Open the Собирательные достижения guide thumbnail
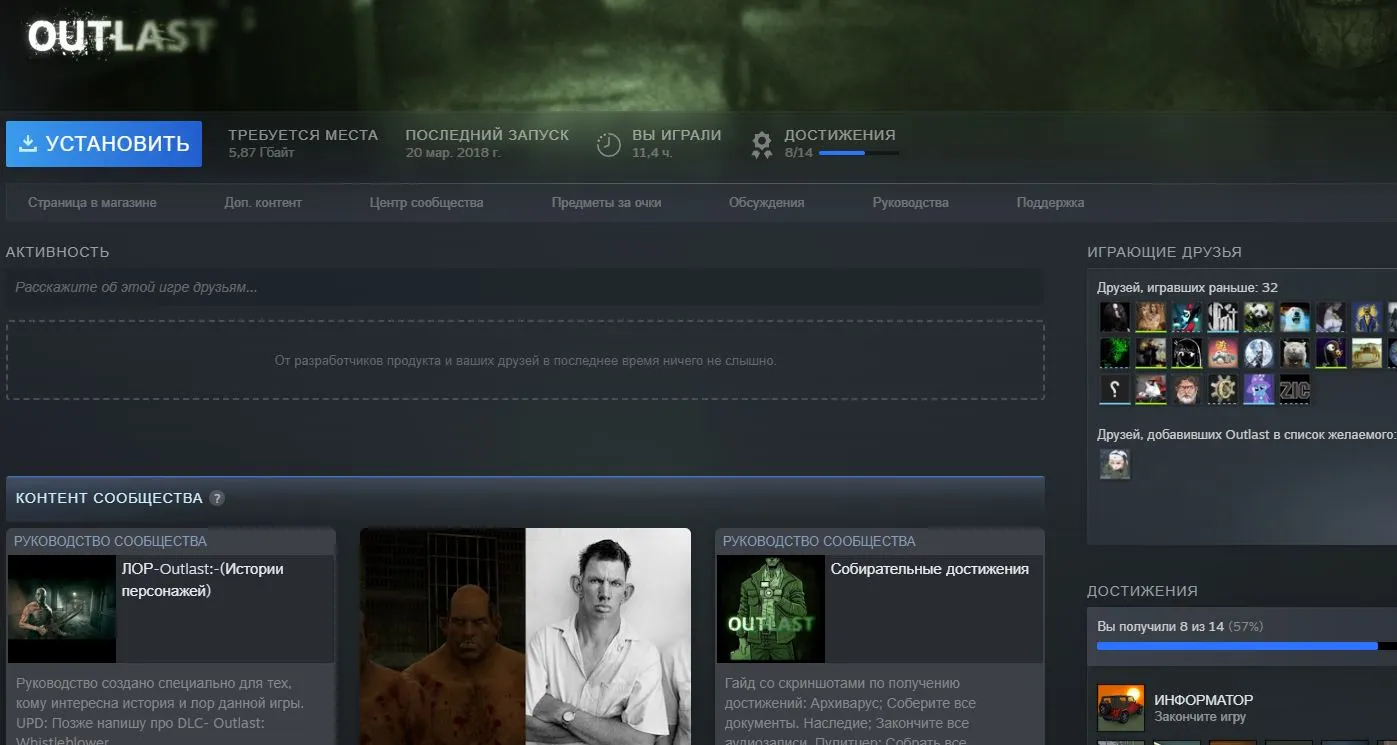This screenshot has height=745, width=1397. pos(771,609)
